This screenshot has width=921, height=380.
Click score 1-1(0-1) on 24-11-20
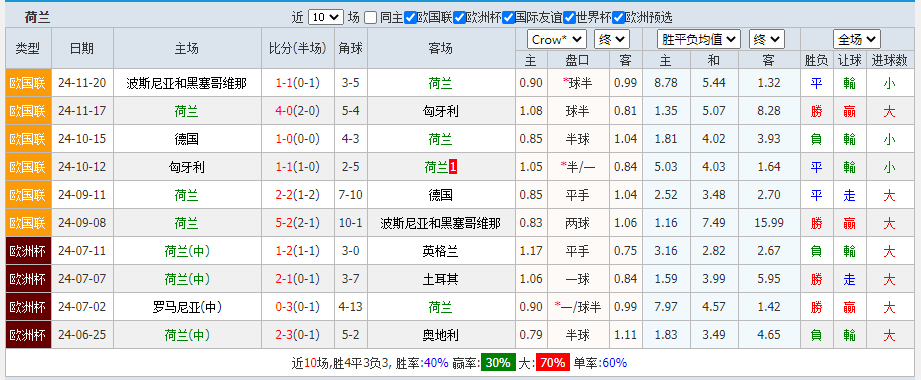pyautogui.click(x=298, y=83)
